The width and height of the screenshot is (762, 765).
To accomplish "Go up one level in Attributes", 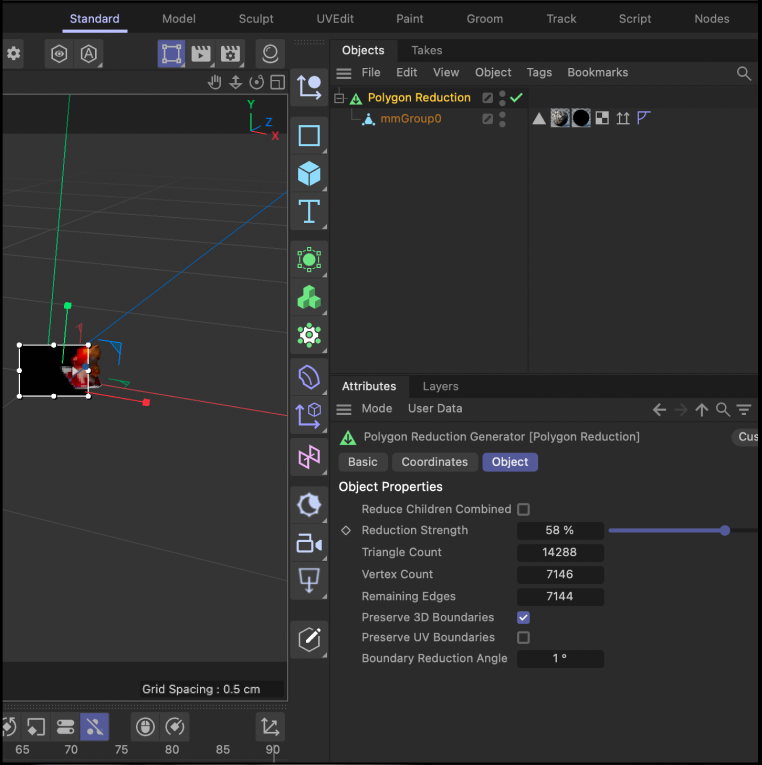I will click(701, 409).
